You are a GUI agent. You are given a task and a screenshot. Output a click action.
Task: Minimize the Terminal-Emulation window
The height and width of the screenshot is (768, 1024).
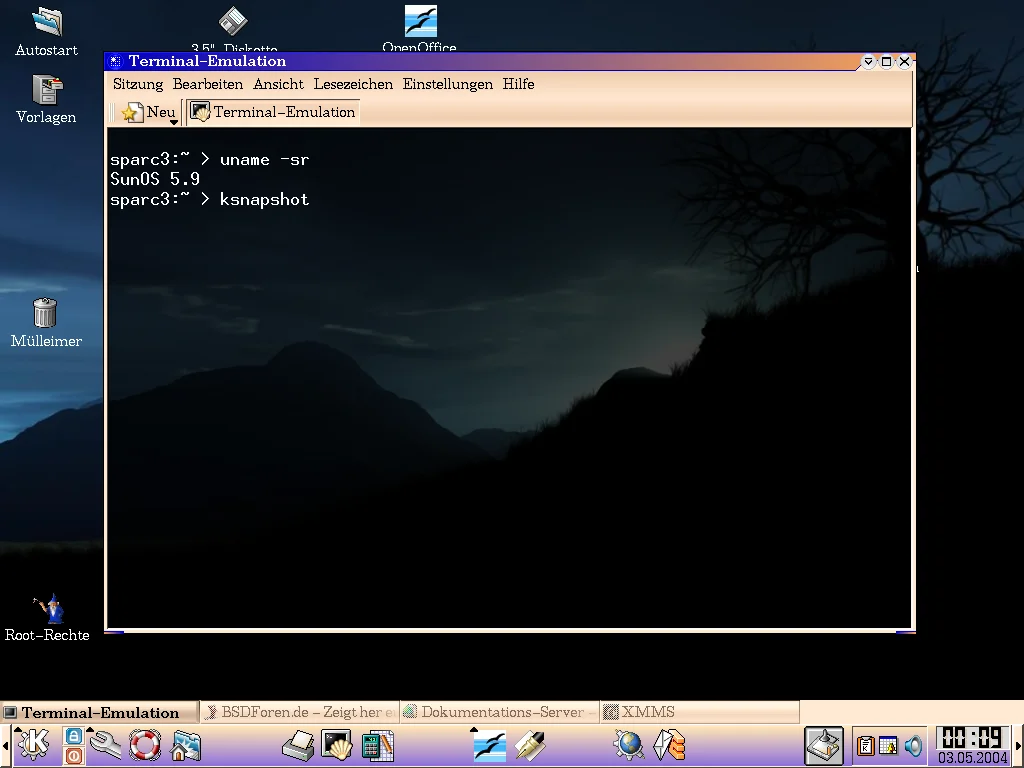pyautogui.click(x=868, y=62)
